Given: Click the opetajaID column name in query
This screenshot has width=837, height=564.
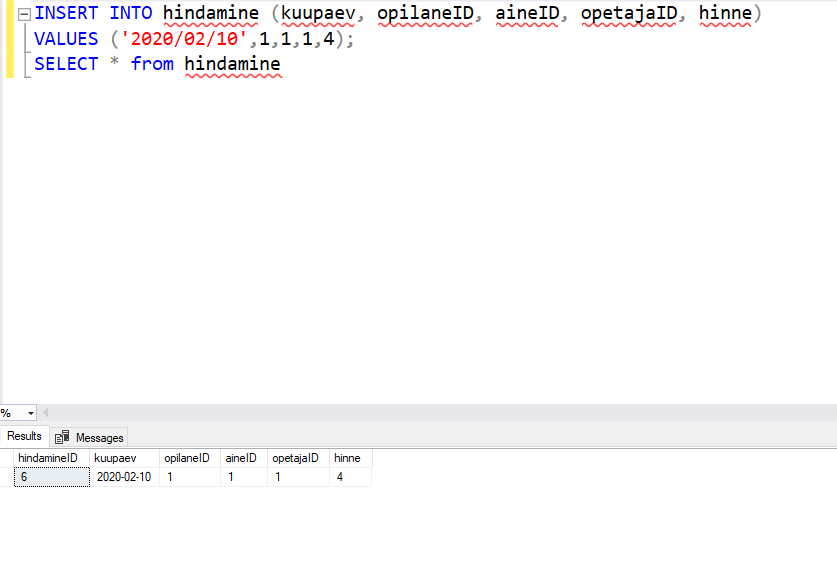Looking at the screenshot, I should 629,13.
